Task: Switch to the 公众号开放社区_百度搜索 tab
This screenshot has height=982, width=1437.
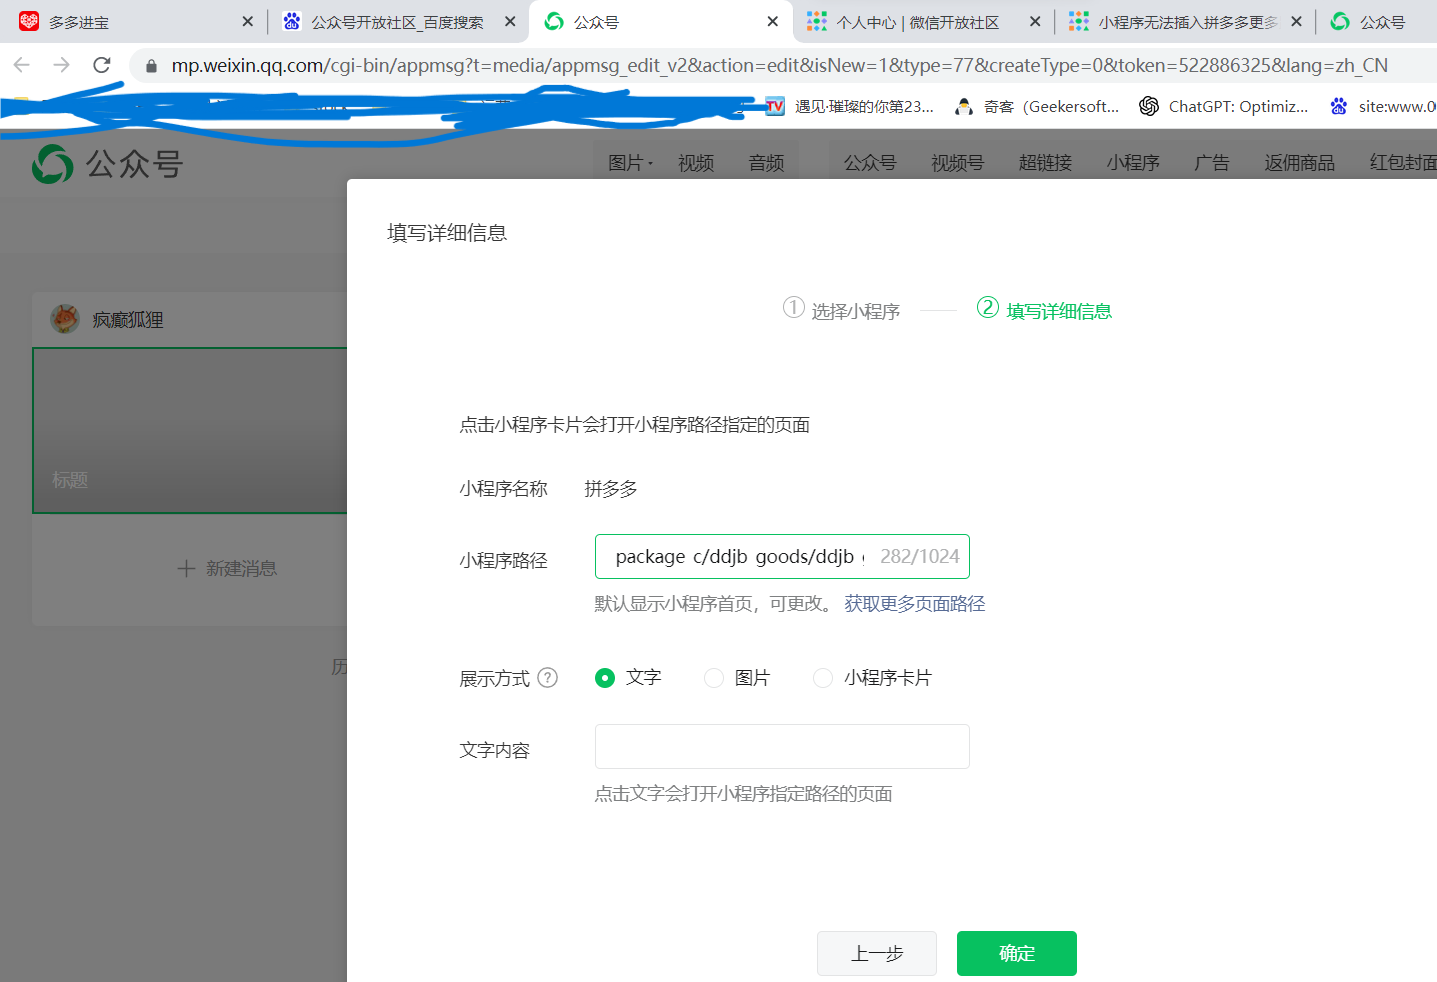Action: (397, 21)
